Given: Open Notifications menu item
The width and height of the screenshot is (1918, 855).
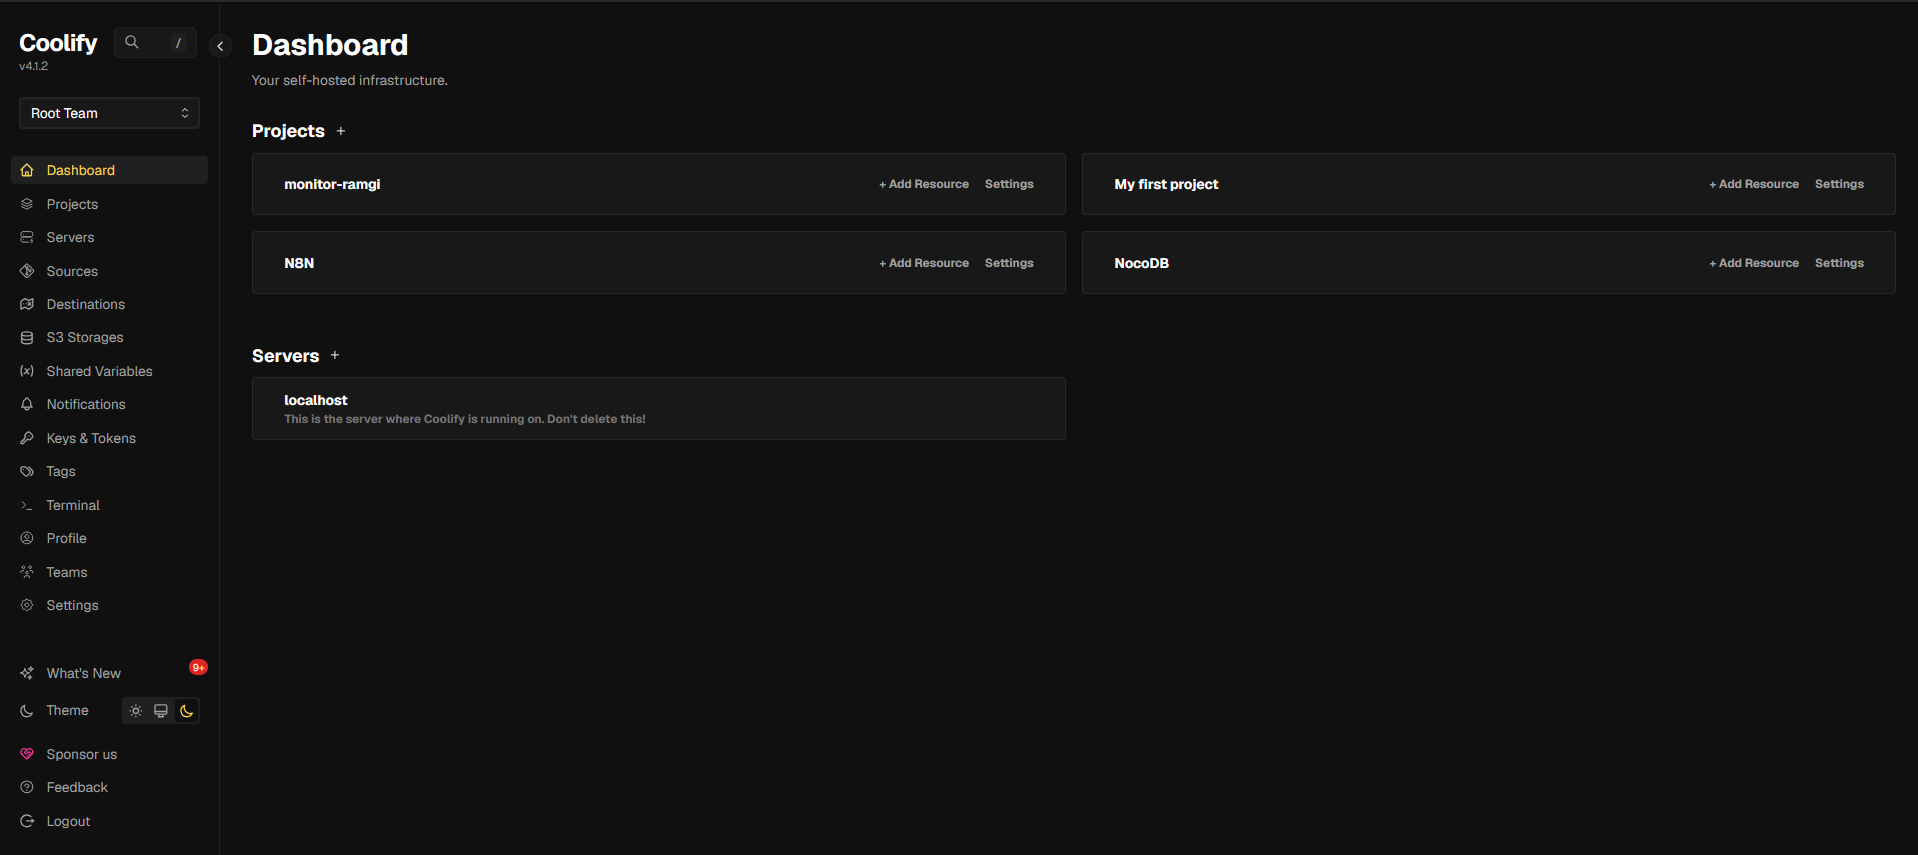Looking at the screenshot, I should 109,404.
